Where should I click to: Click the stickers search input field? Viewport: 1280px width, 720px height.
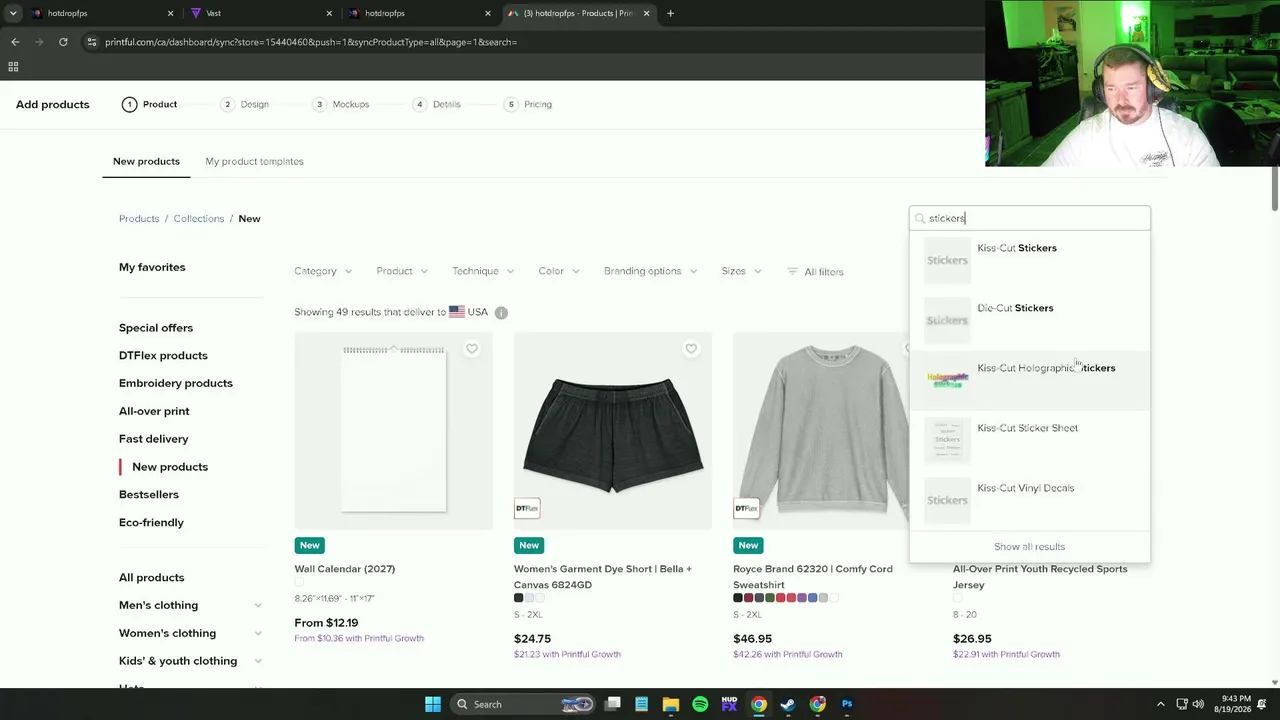pyautogui.click(x=1030, y=218)
